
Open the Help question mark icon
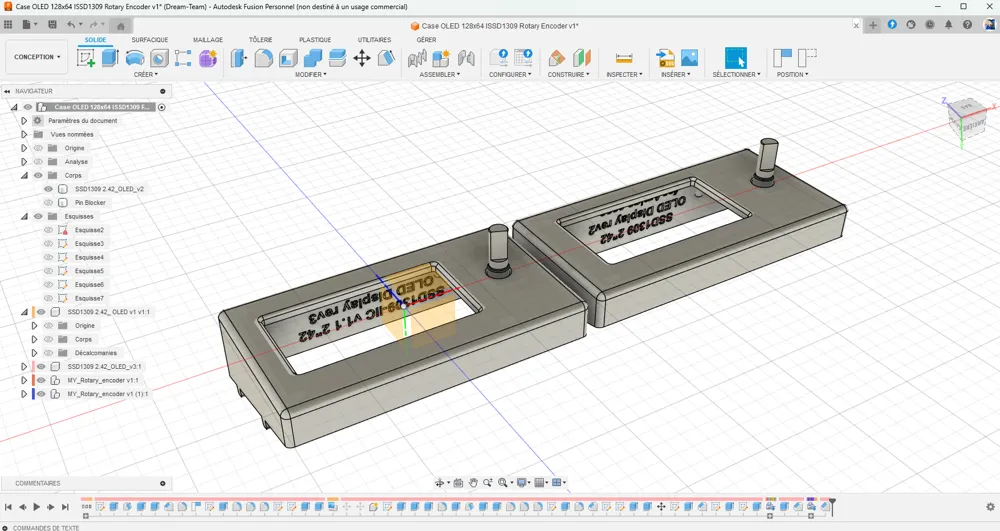(x=967, y=25)
